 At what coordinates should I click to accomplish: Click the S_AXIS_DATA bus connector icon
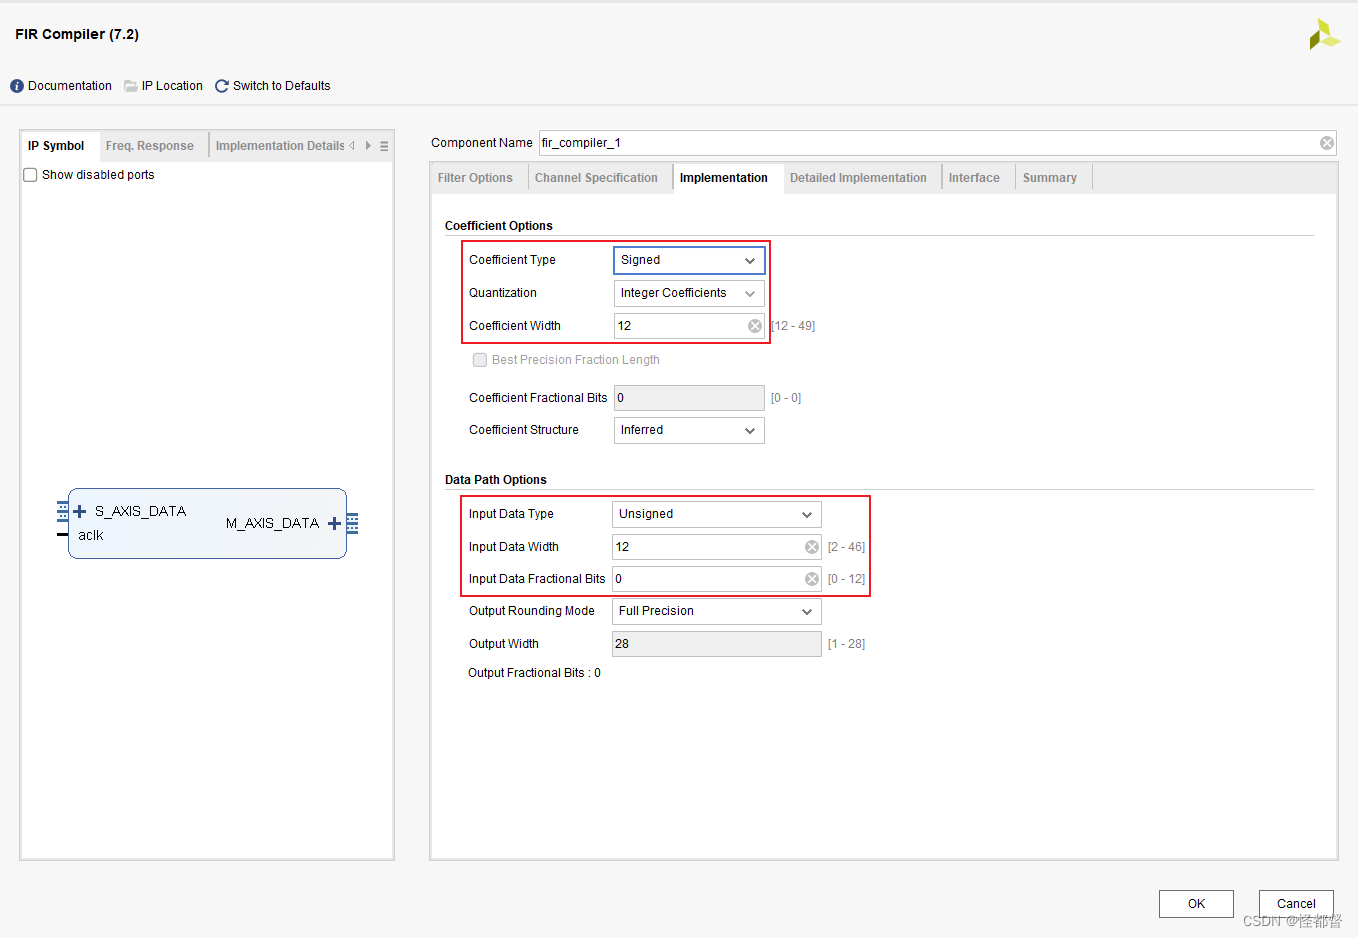(x=63, y=511)
